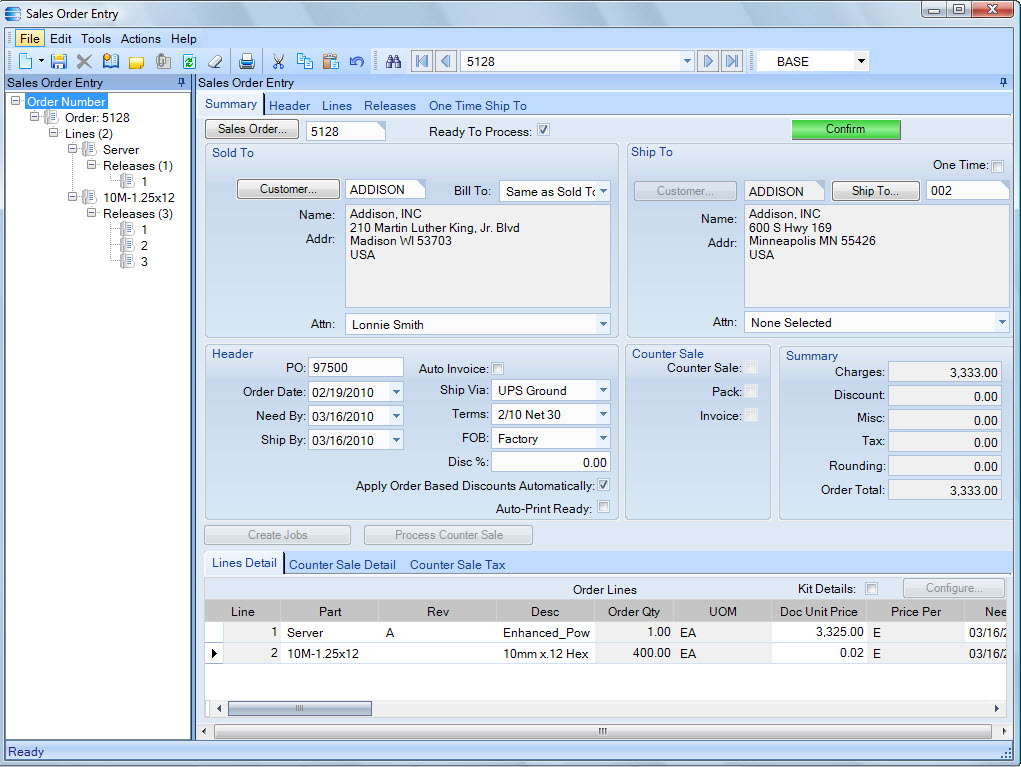Click the clipboard Paste icon
This screenshot has height=767, width=1021.
click(331, 61)
